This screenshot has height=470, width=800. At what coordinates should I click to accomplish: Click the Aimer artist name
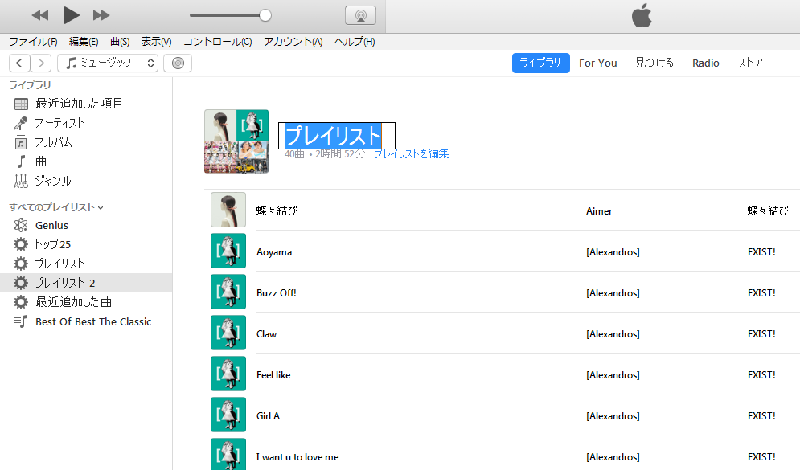598,211
